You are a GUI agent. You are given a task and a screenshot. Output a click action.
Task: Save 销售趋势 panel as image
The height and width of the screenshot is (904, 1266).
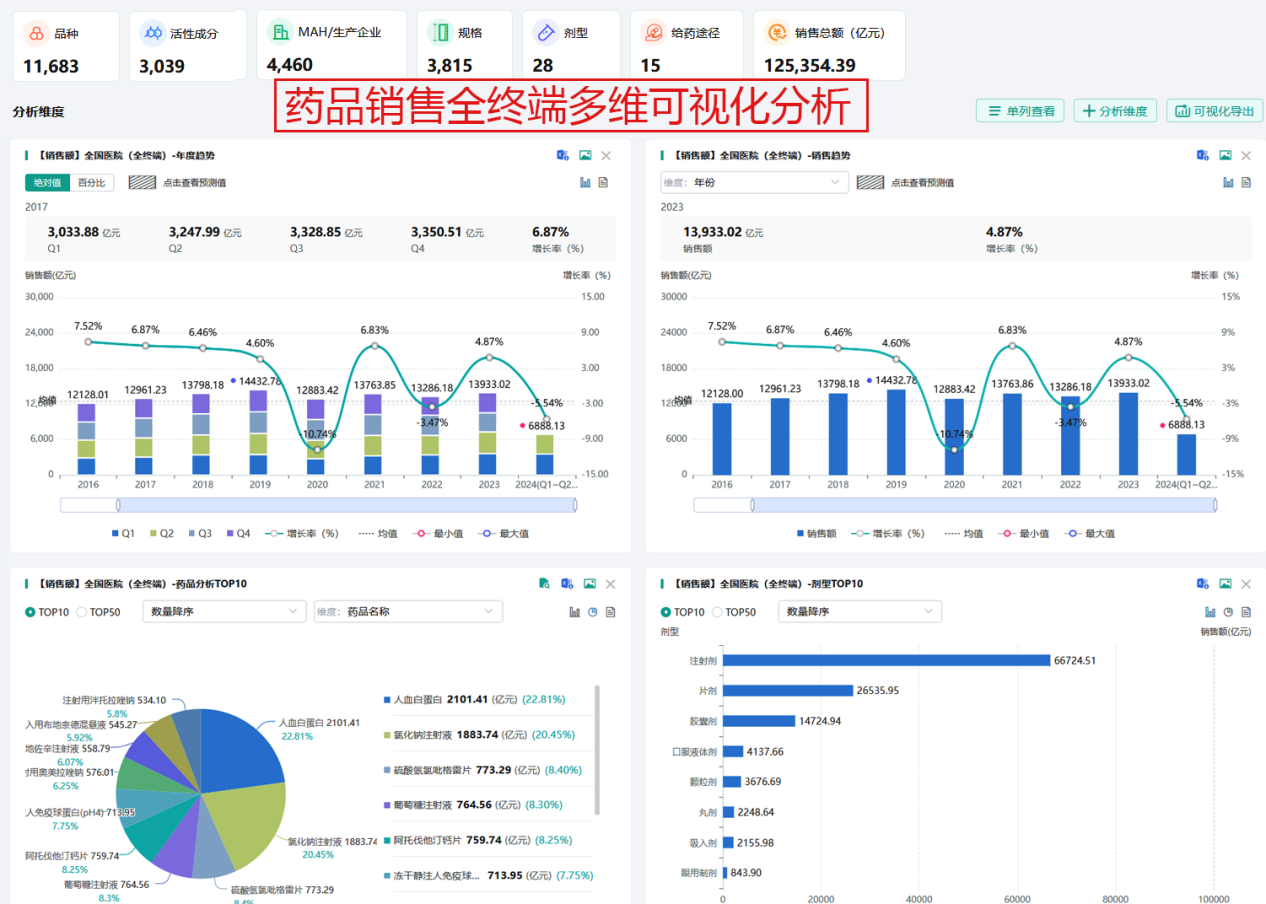(1226, 155)
